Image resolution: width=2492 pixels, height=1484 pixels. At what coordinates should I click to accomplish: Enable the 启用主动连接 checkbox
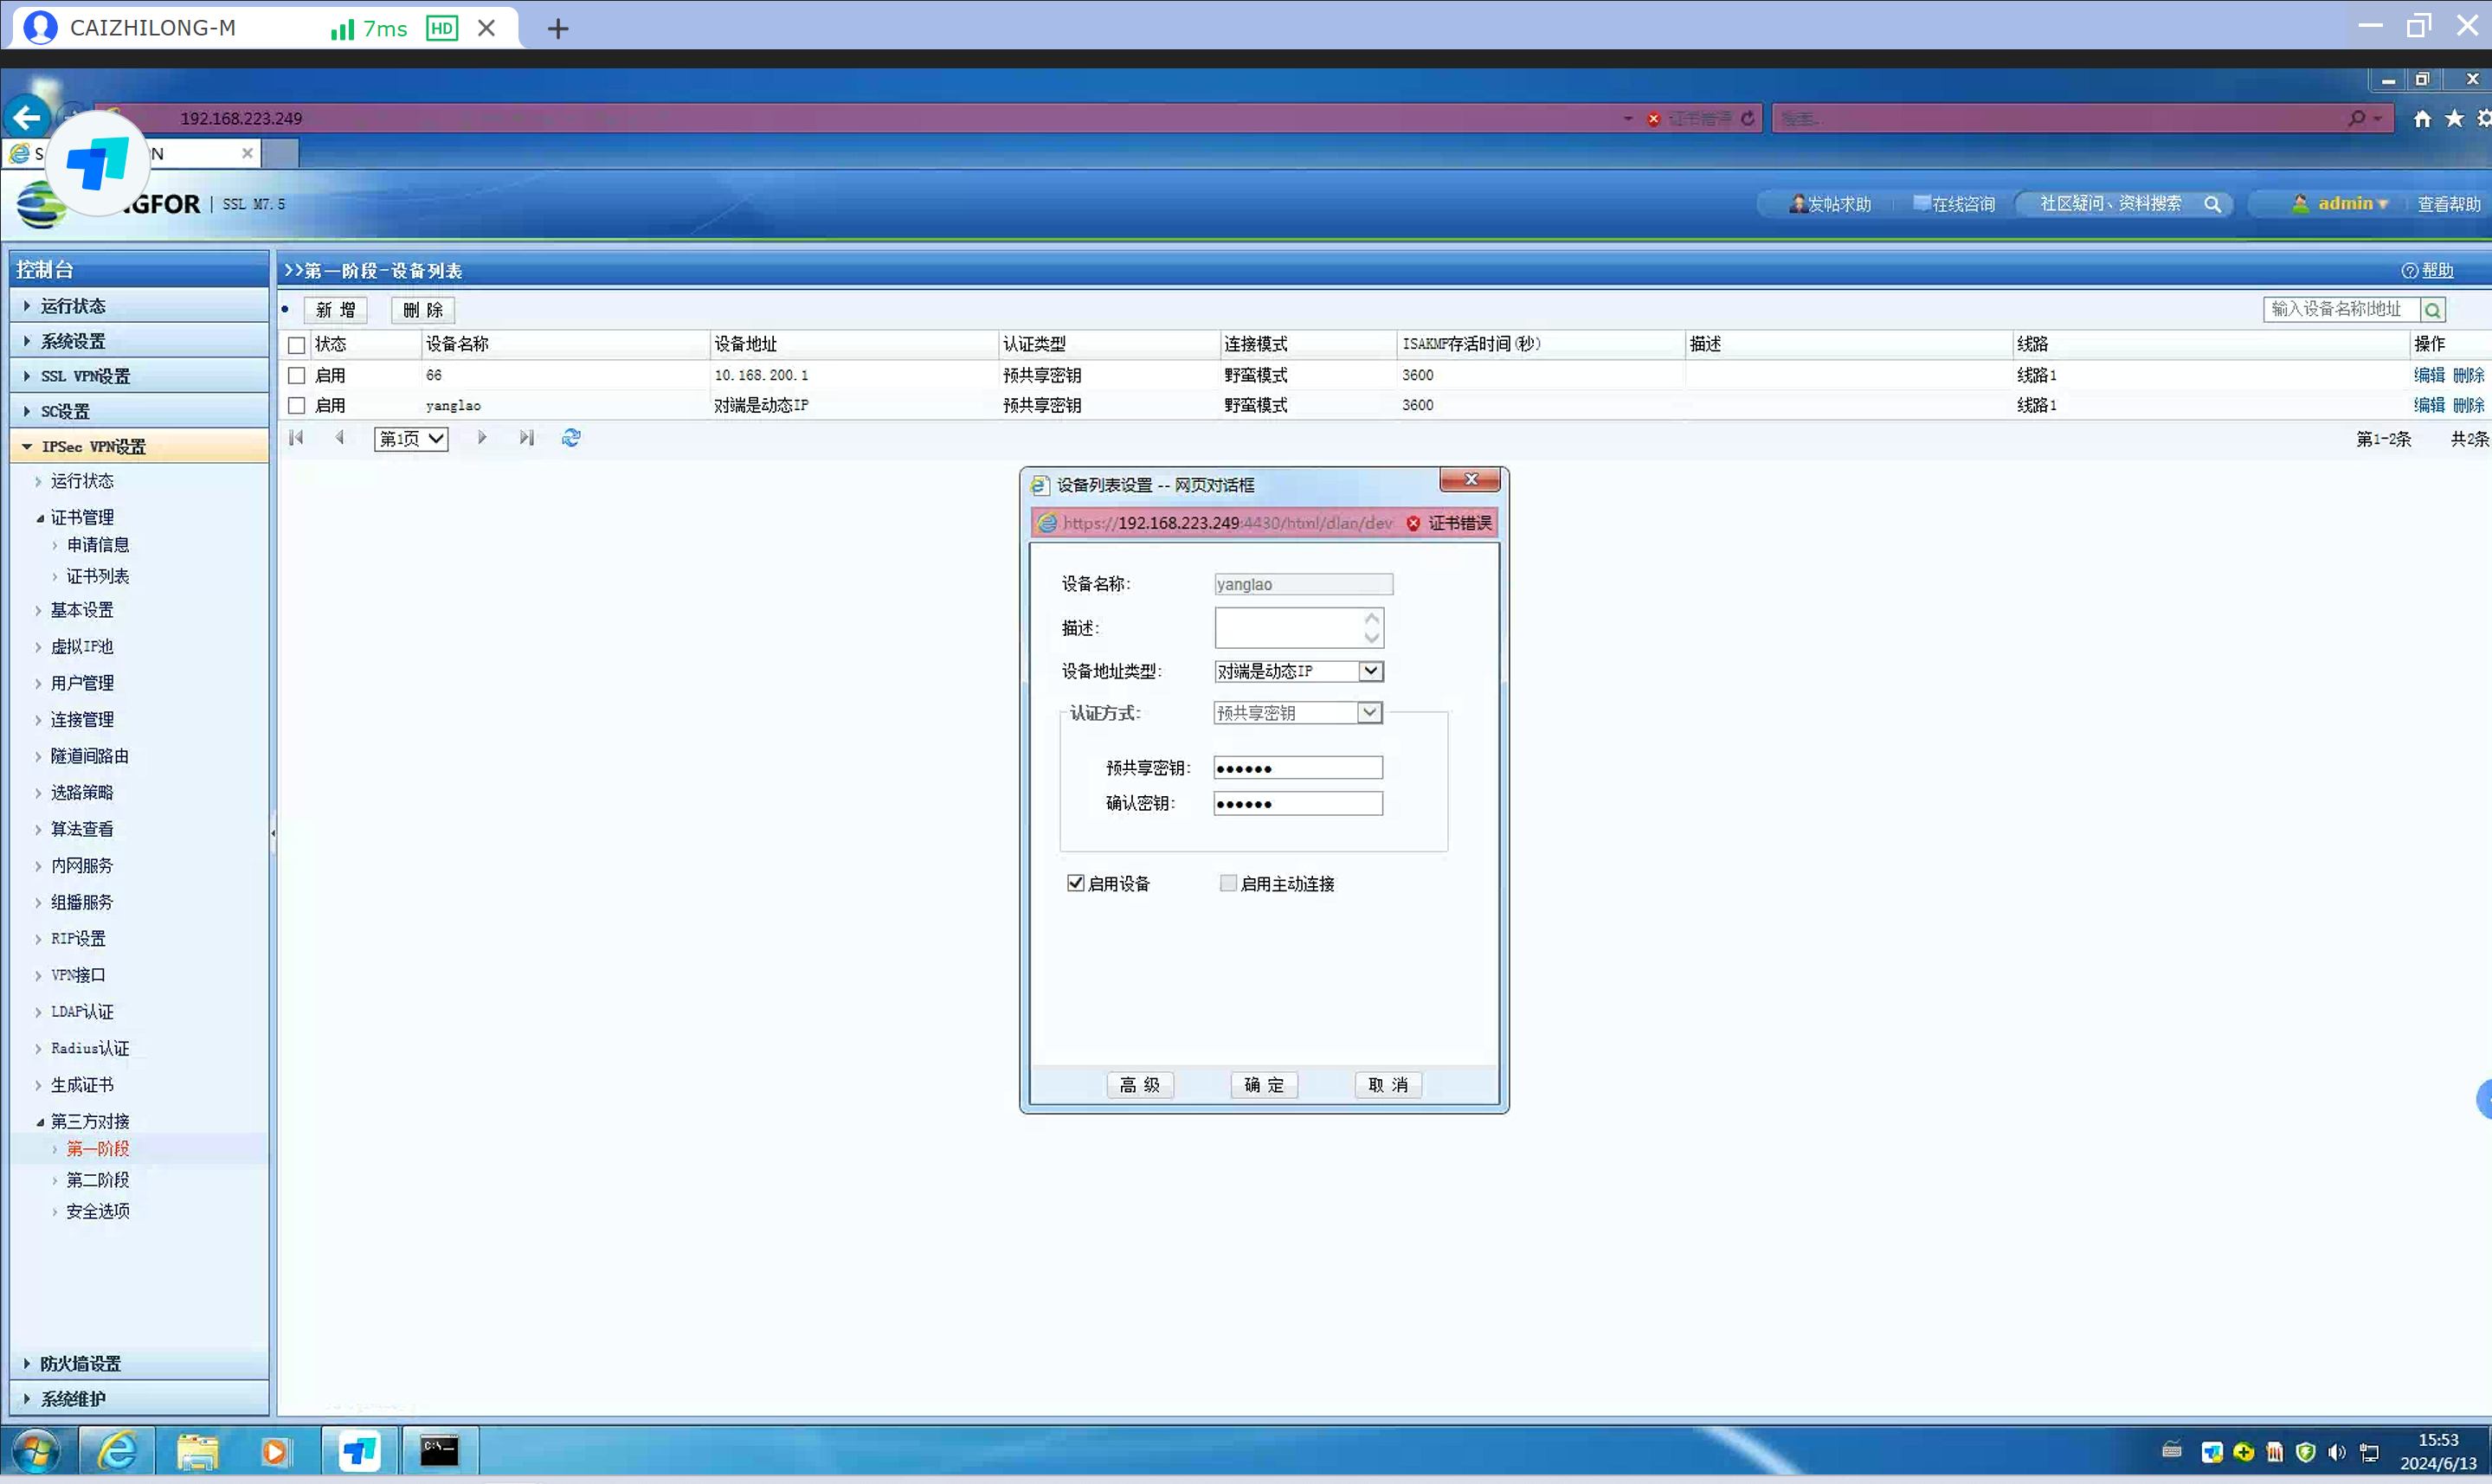pos(1228,883)
